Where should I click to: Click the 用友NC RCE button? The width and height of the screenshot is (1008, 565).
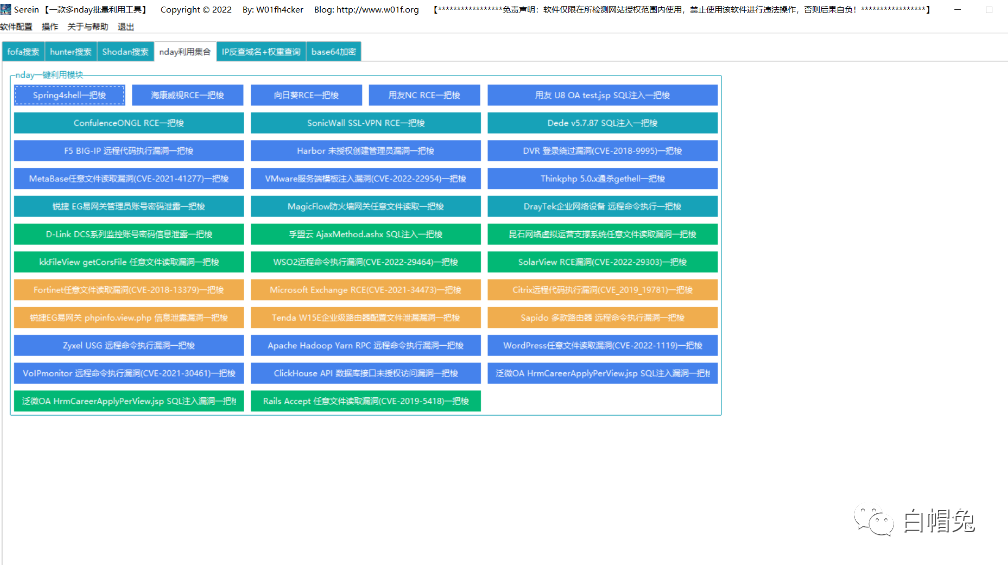pyautogui.click(x=424, y=95)
